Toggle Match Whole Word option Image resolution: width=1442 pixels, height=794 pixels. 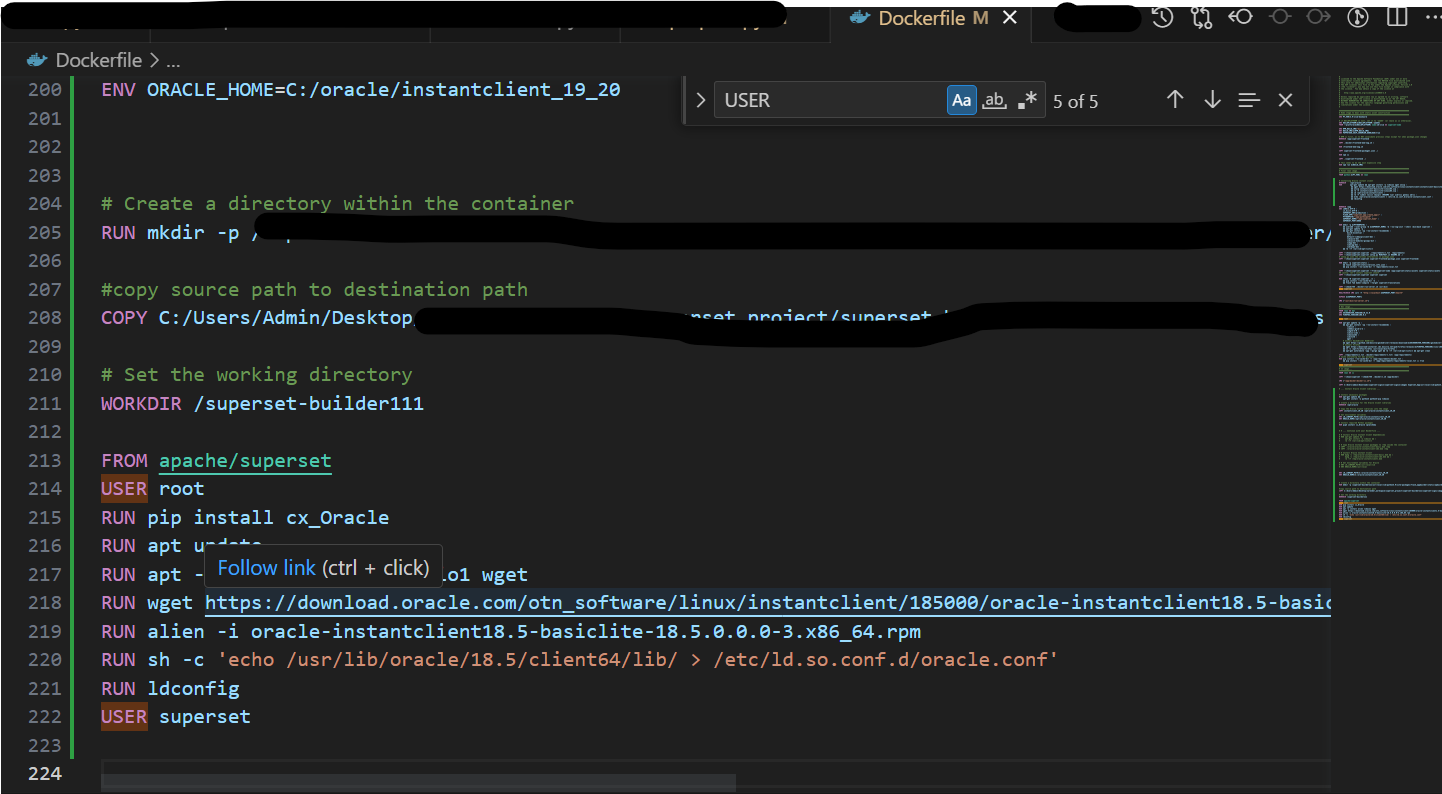pos(994,100)
